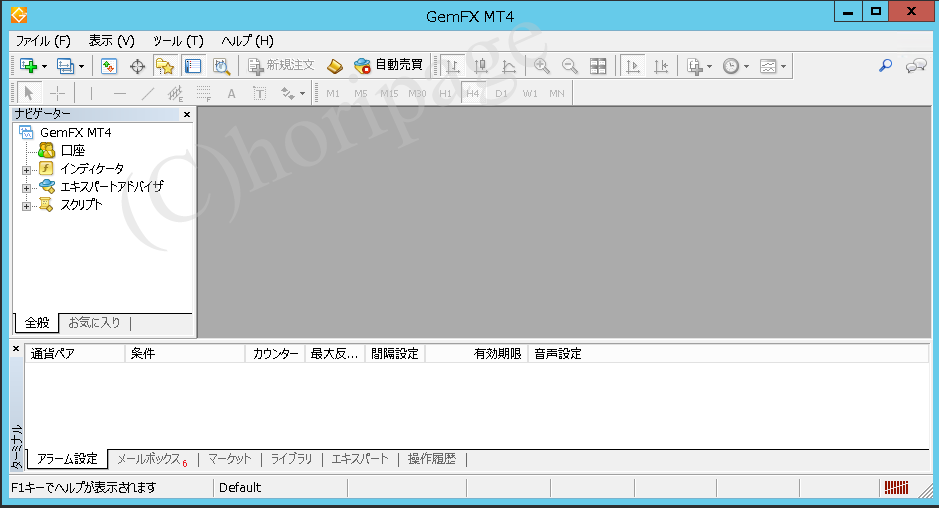The image size is (939, 508).
Task: Click the profiles icon
Action: [65, 66]
